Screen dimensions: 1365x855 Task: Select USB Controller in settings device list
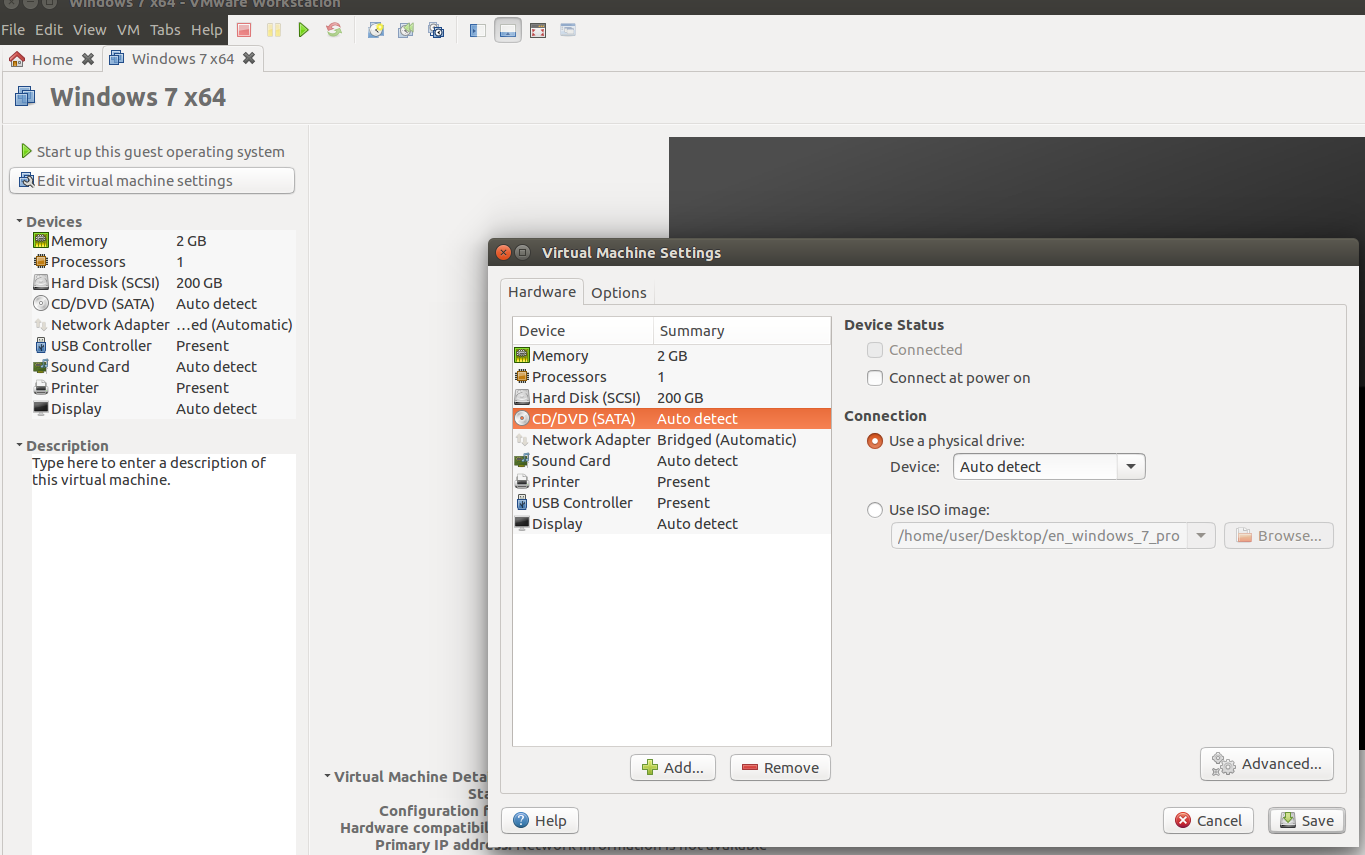point(671,503)
